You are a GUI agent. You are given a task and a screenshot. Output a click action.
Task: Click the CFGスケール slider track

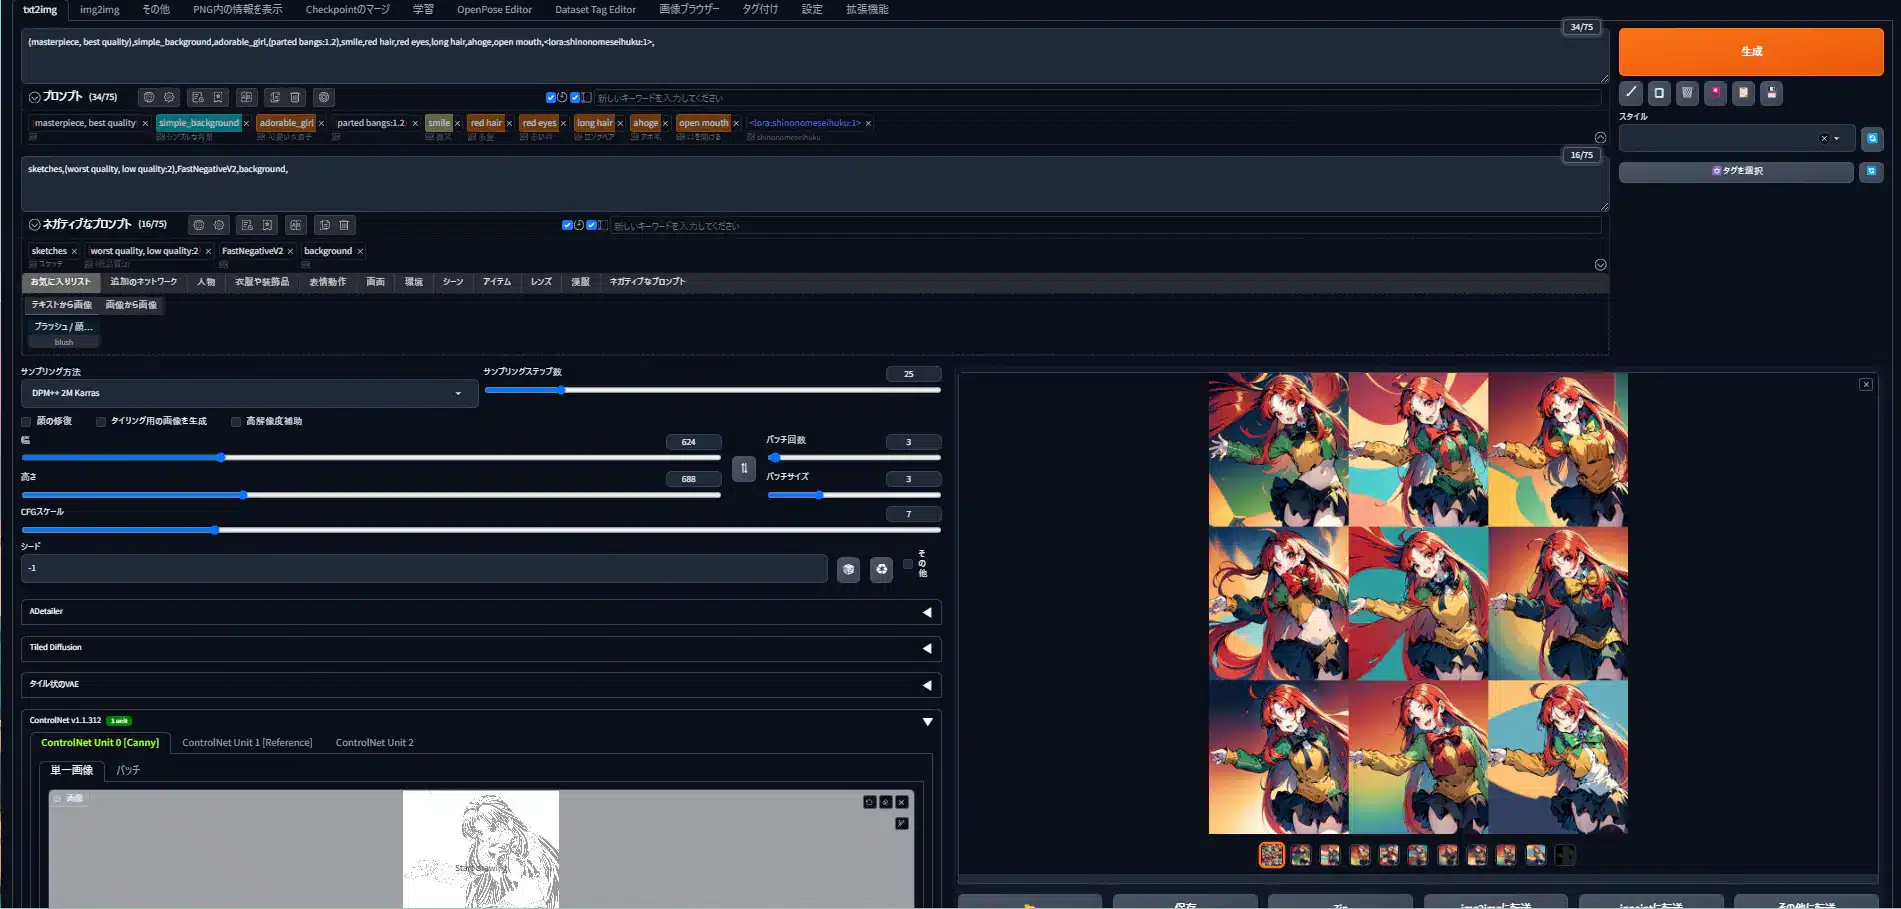click(x=480, y=530)
